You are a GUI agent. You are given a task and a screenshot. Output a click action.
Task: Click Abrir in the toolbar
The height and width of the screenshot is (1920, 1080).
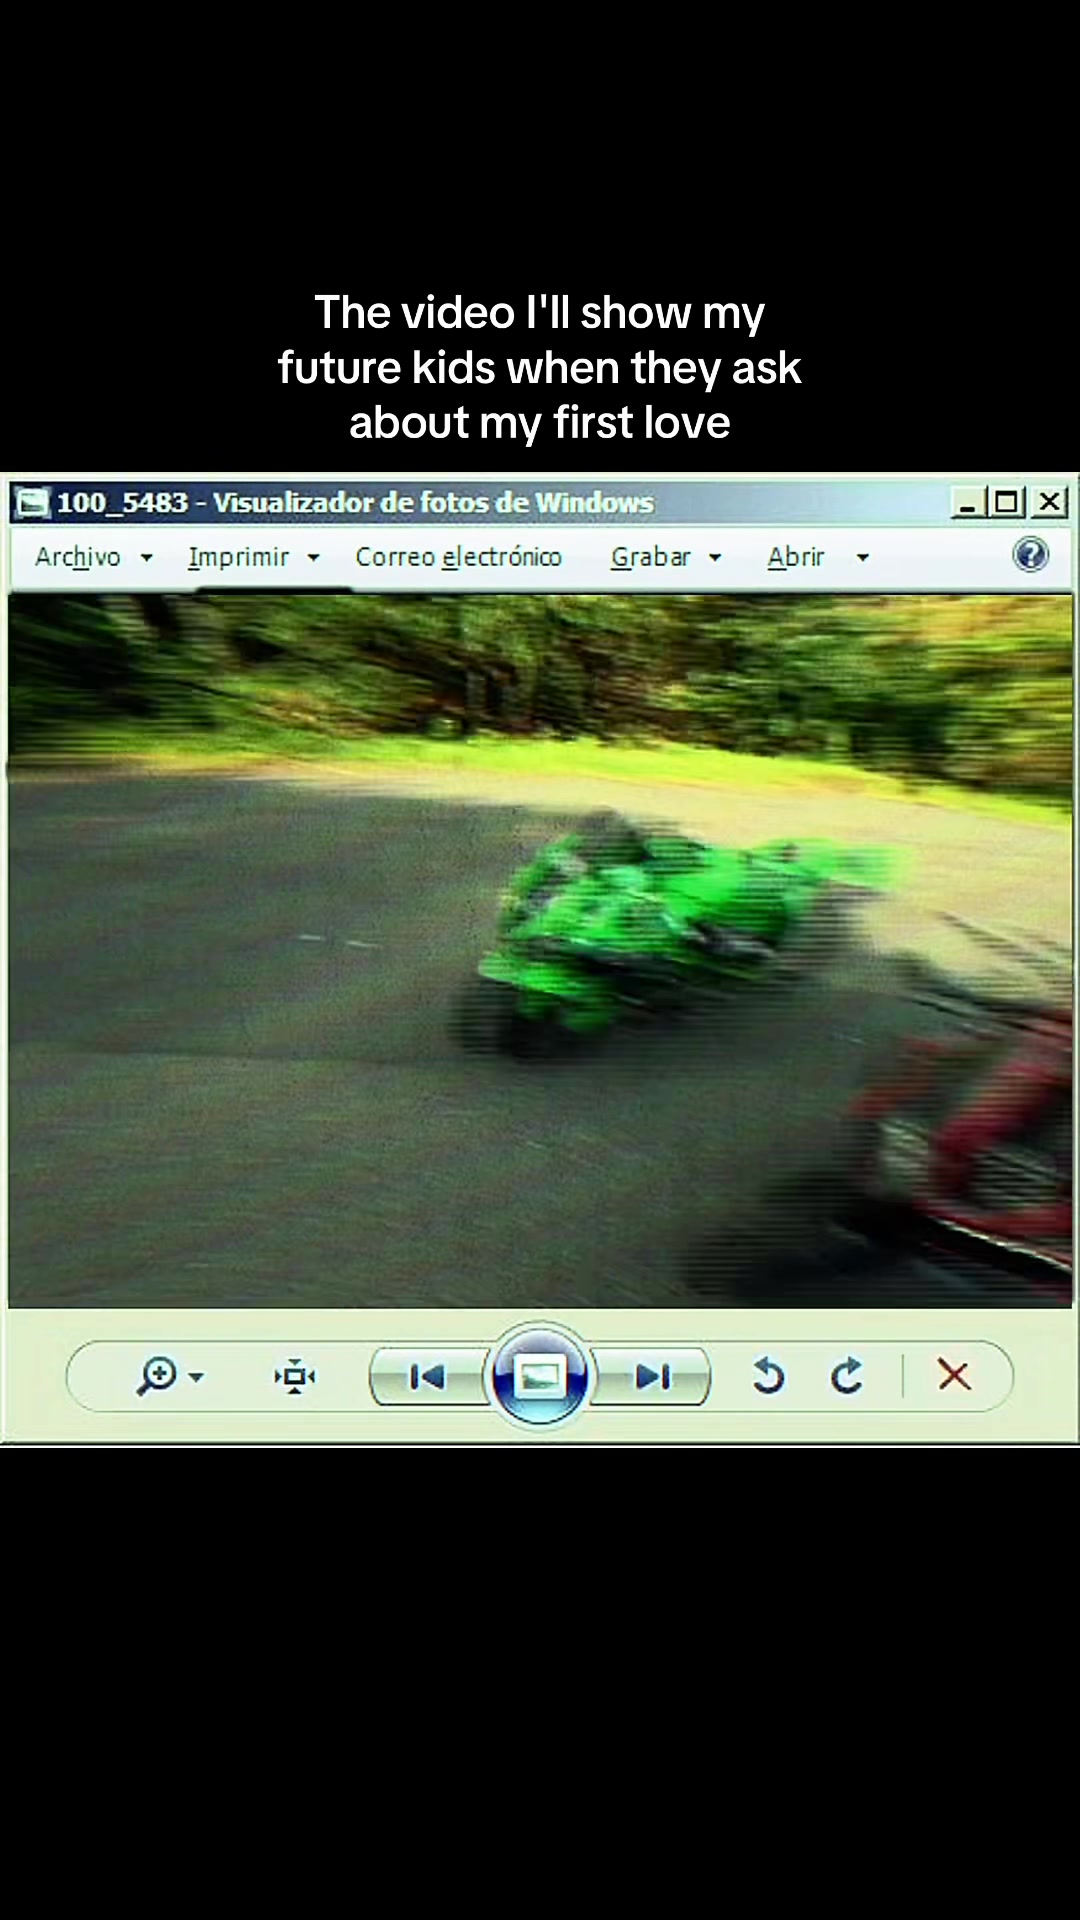coord(796,557)
